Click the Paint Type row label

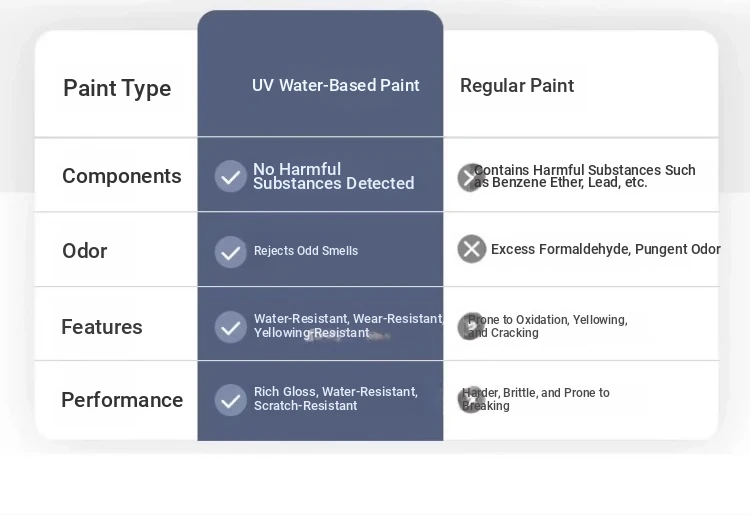[117, 88]
